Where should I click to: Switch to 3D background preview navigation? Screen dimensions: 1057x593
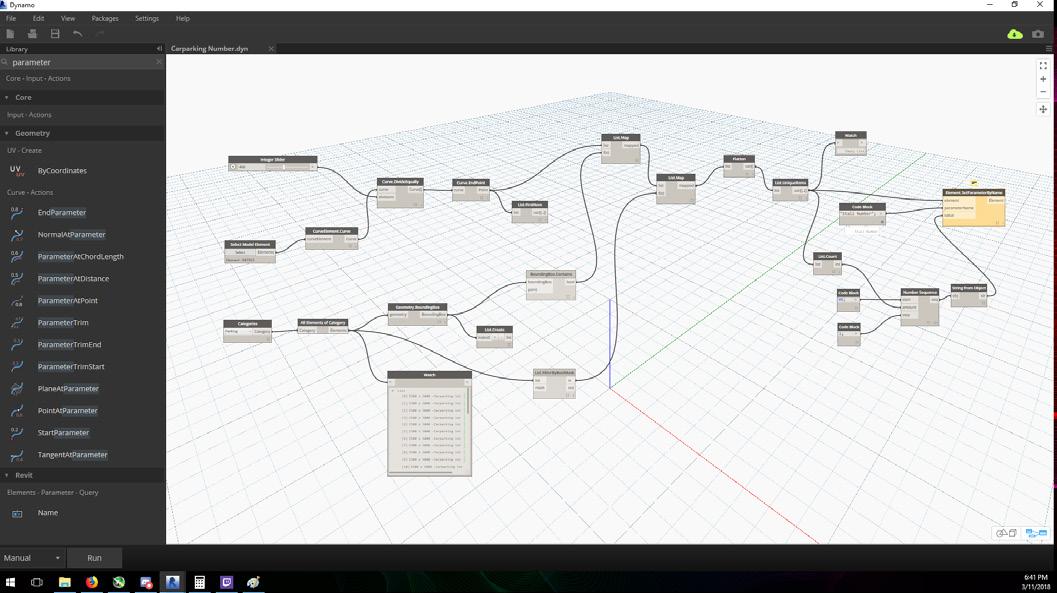pyautogui.click(x=1006, y=533)
